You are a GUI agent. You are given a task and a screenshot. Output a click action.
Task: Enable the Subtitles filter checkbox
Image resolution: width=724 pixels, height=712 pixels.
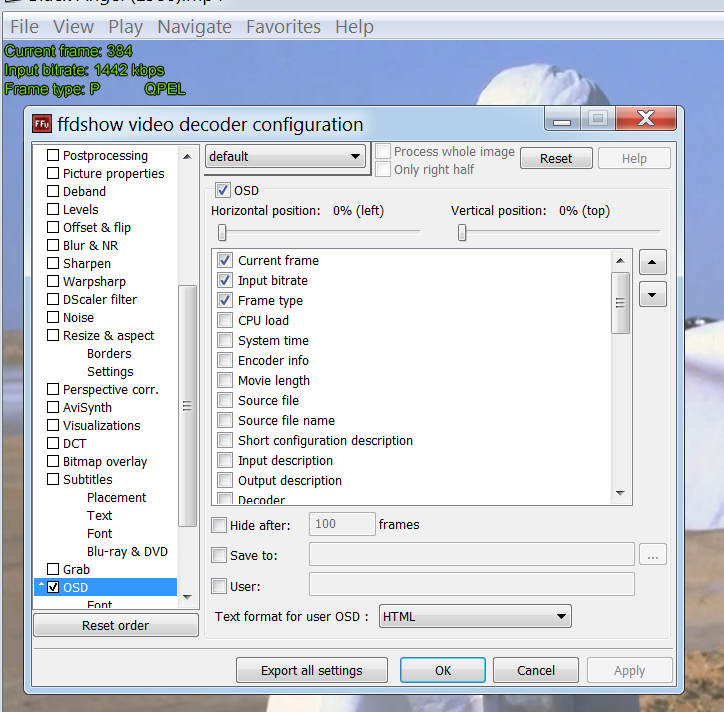[x=53, y=479]
